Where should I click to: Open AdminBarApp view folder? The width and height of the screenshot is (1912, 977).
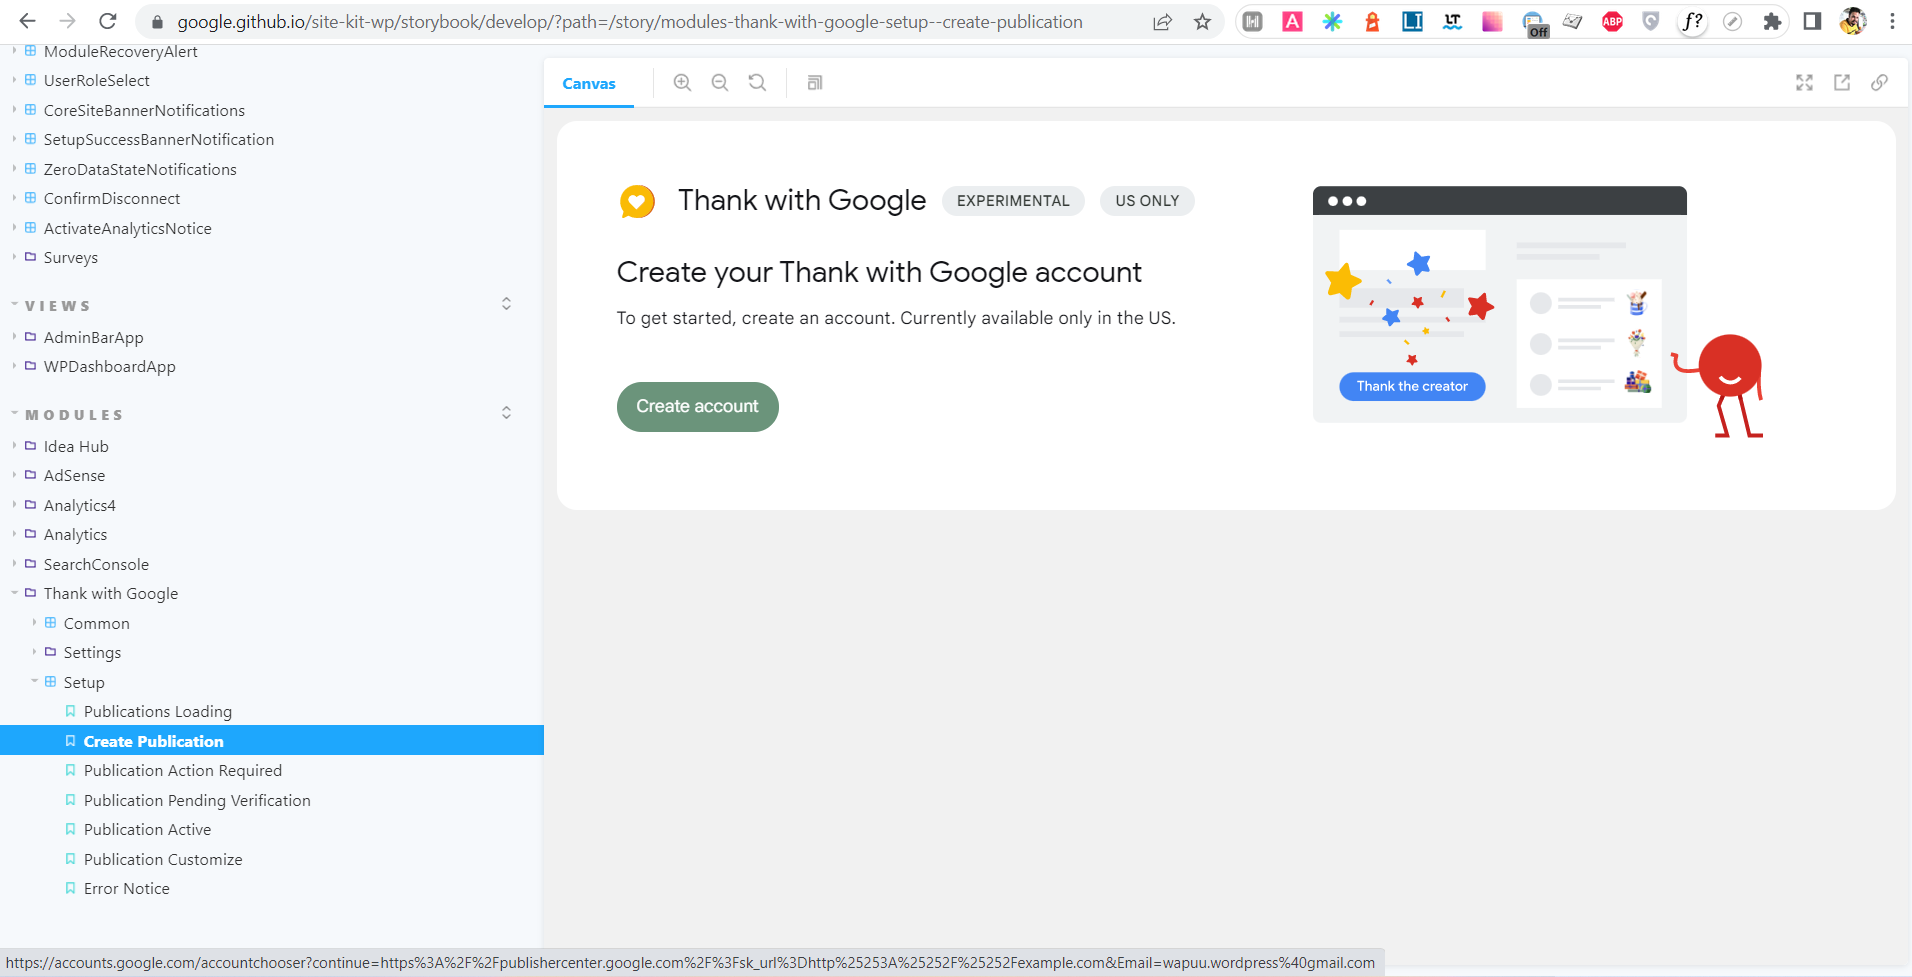coord(94,338)
